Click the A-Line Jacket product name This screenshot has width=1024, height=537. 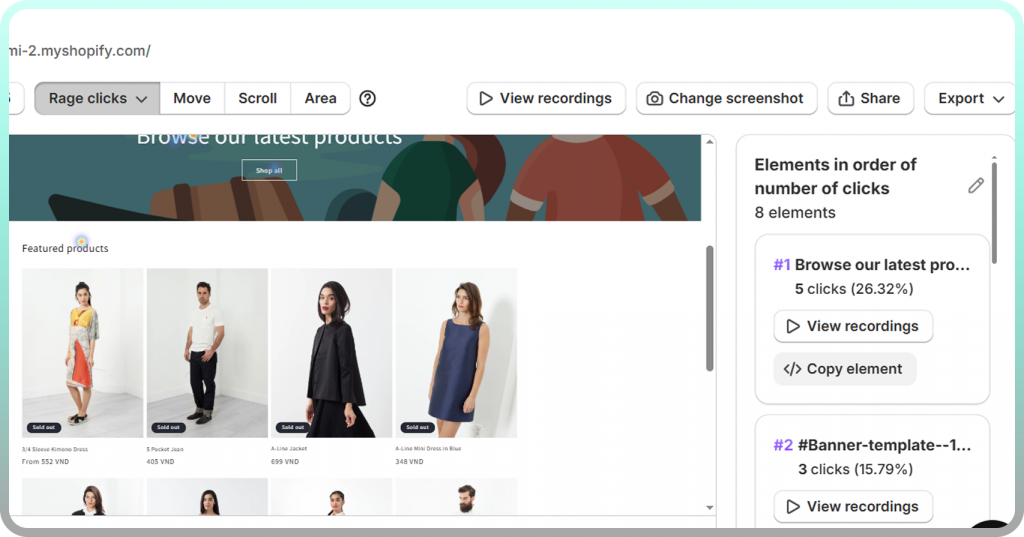coord(290,450)
